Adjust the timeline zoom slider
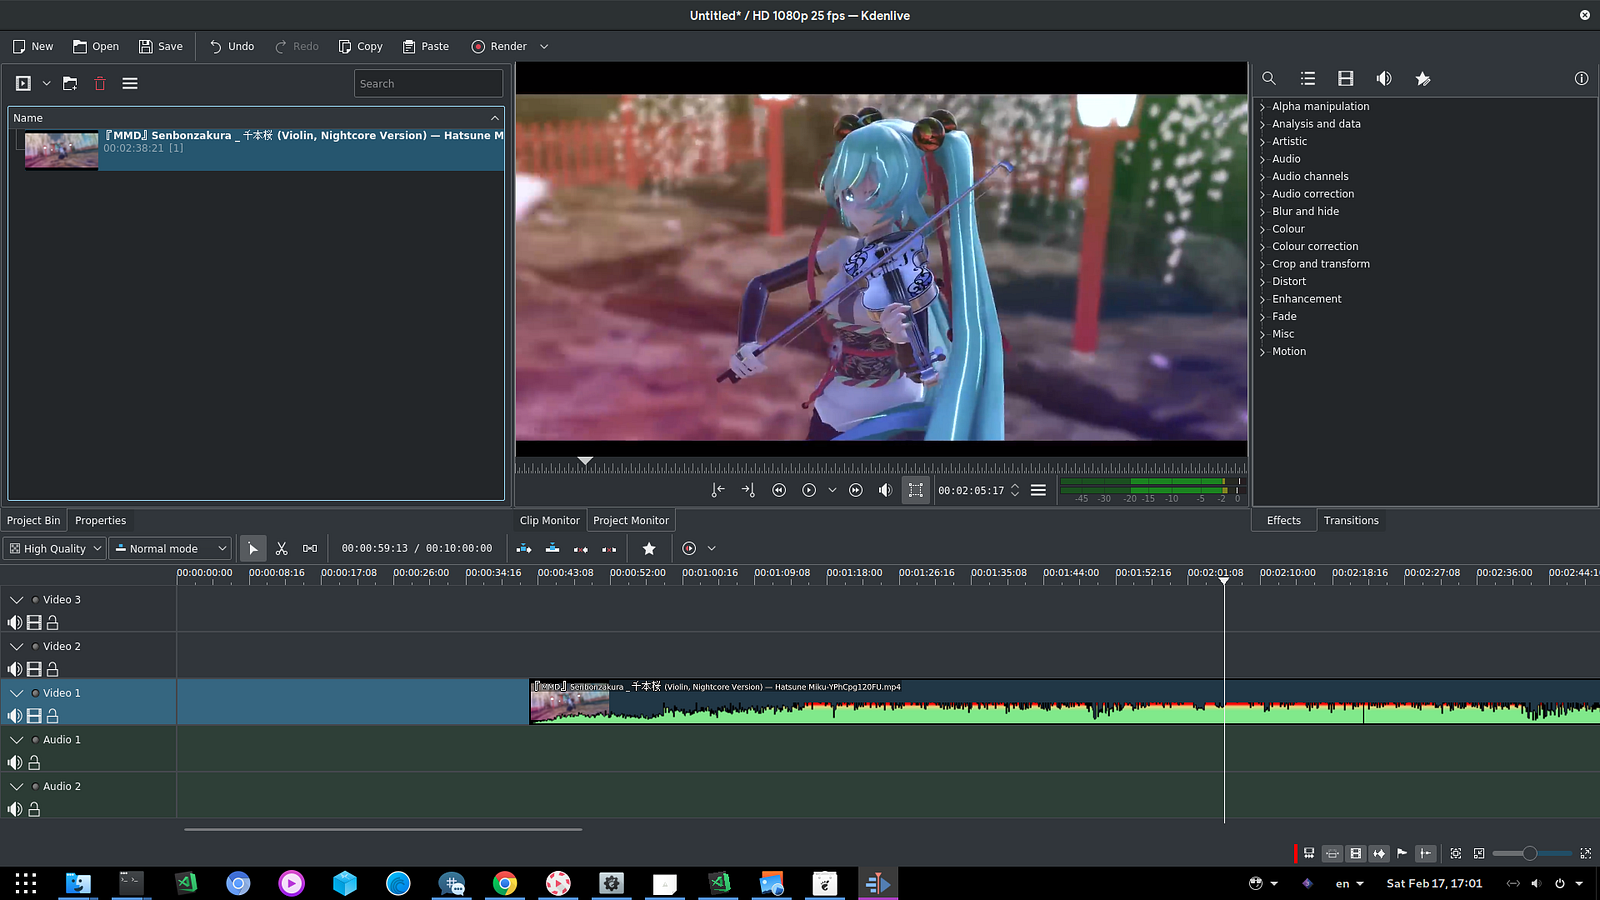The height and width of the screenshot is (900, 1600). click(1529, 853)
